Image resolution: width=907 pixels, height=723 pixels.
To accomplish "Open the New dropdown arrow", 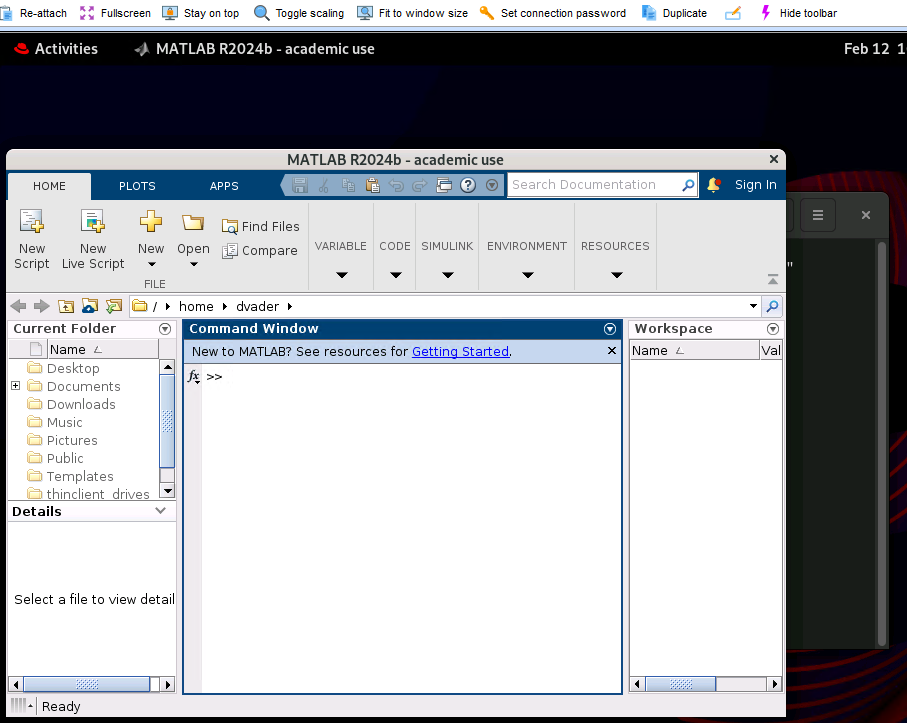I will pos(152,264).
